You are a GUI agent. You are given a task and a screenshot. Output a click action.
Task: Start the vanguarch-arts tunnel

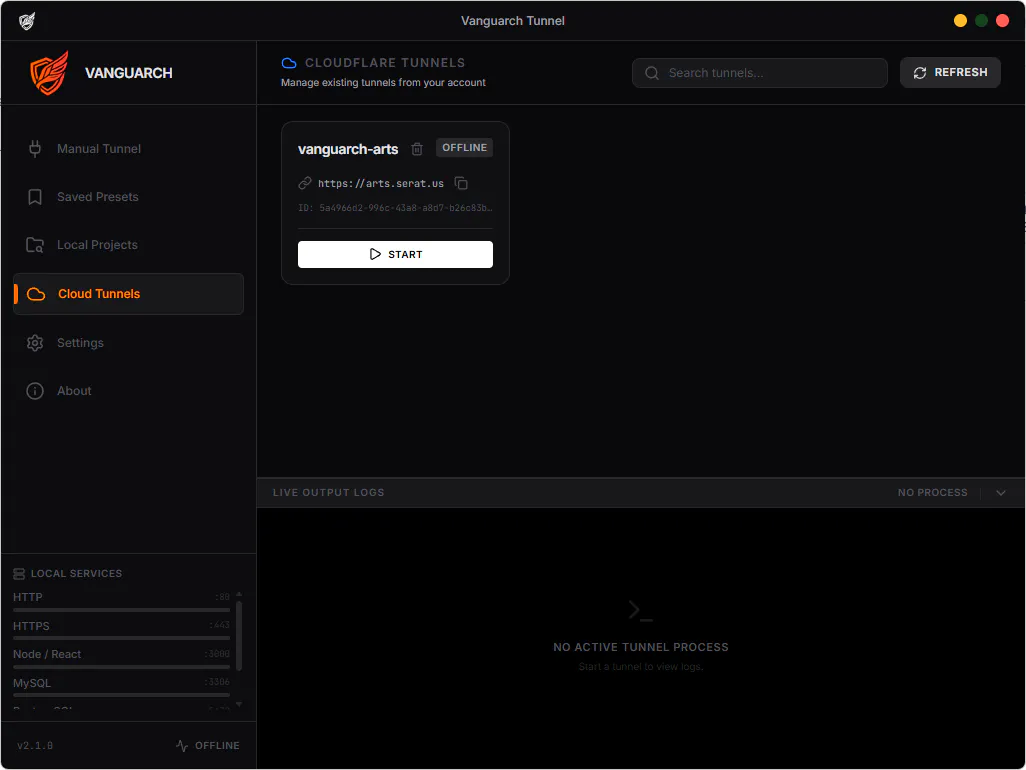point(395,254)
